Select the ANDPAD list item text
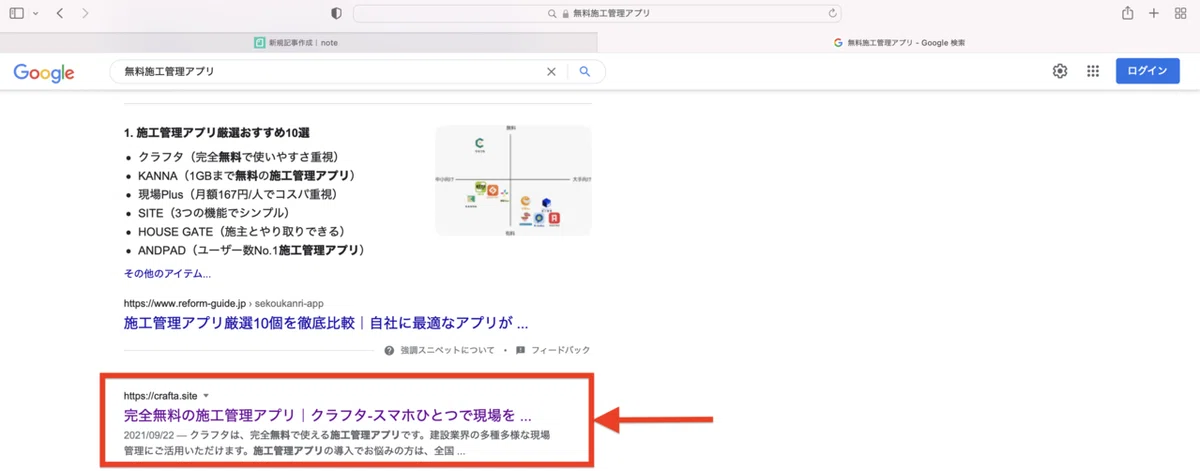The width and height of the screenshot is (1200, 471). [254, 250]
